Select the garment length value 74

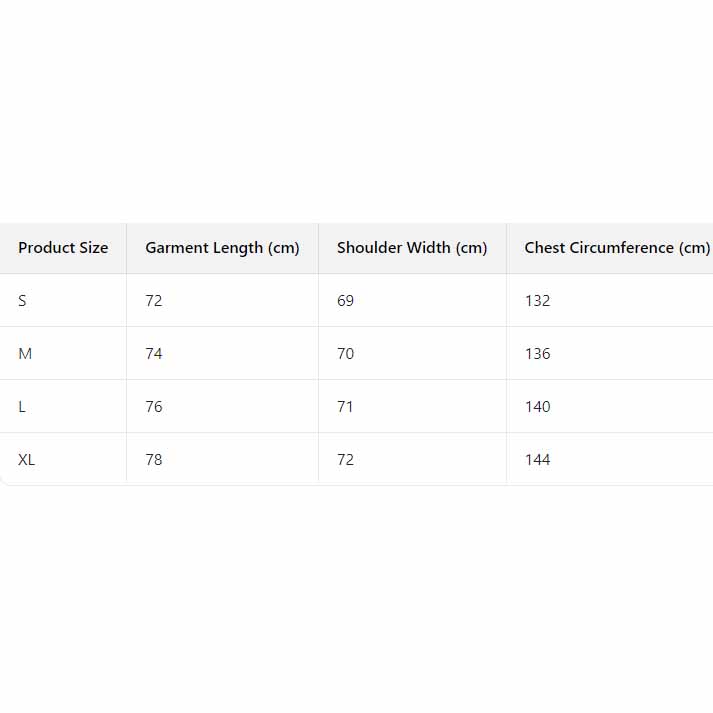coord(154,354)
